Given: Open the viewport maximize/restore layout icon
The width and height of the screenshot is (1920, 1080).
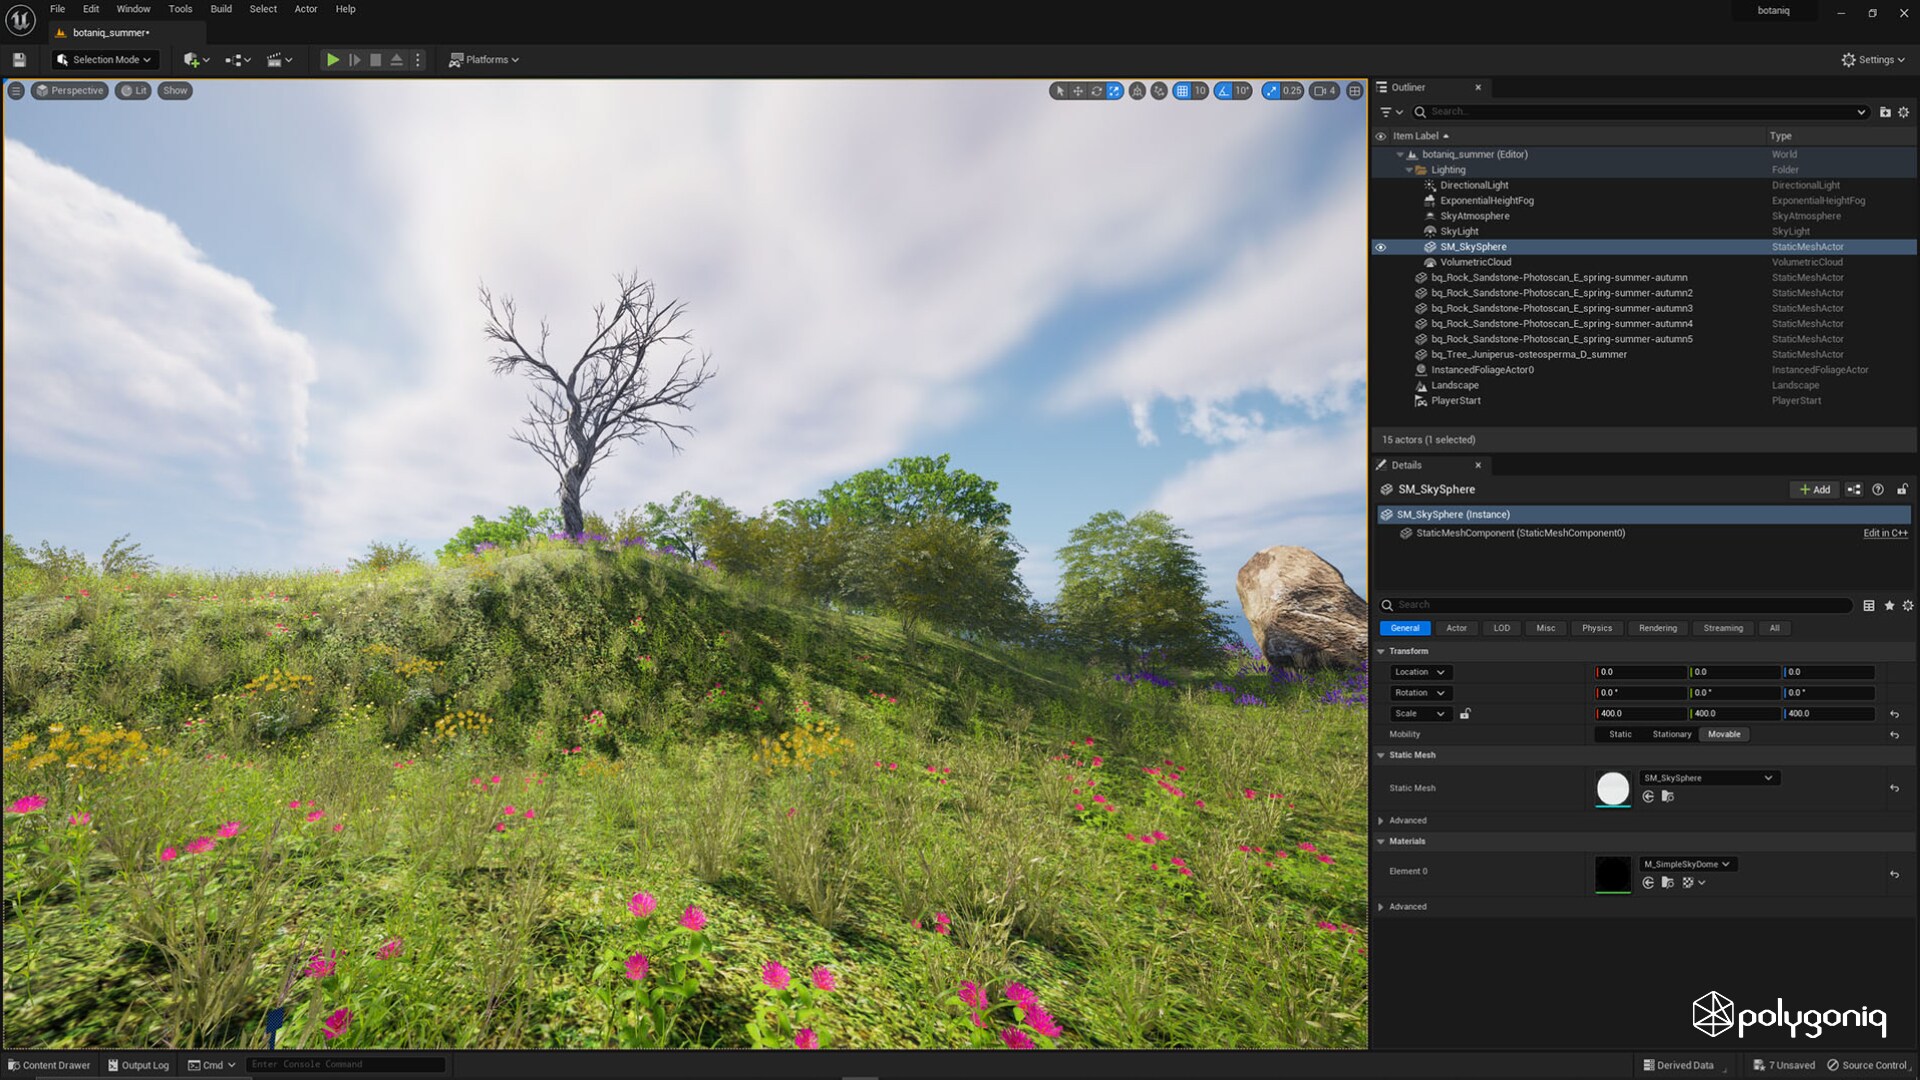Looking at the screenshot, I should tap(1354, 91).
